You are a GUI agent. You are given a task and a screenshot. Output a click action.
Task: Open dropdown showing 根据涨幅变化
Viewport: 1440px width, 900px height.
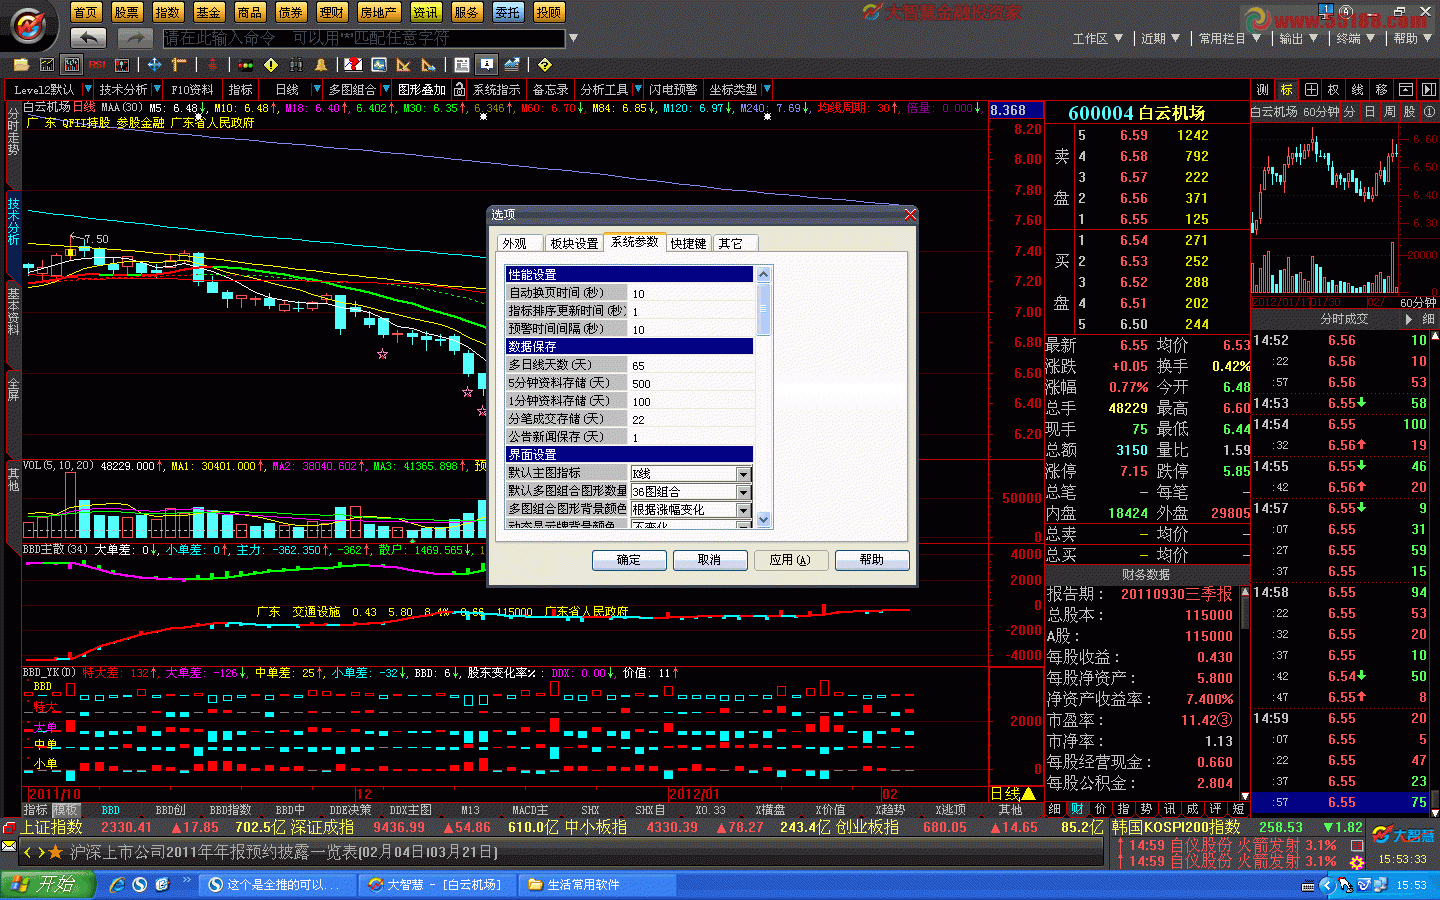click(743, 510)
